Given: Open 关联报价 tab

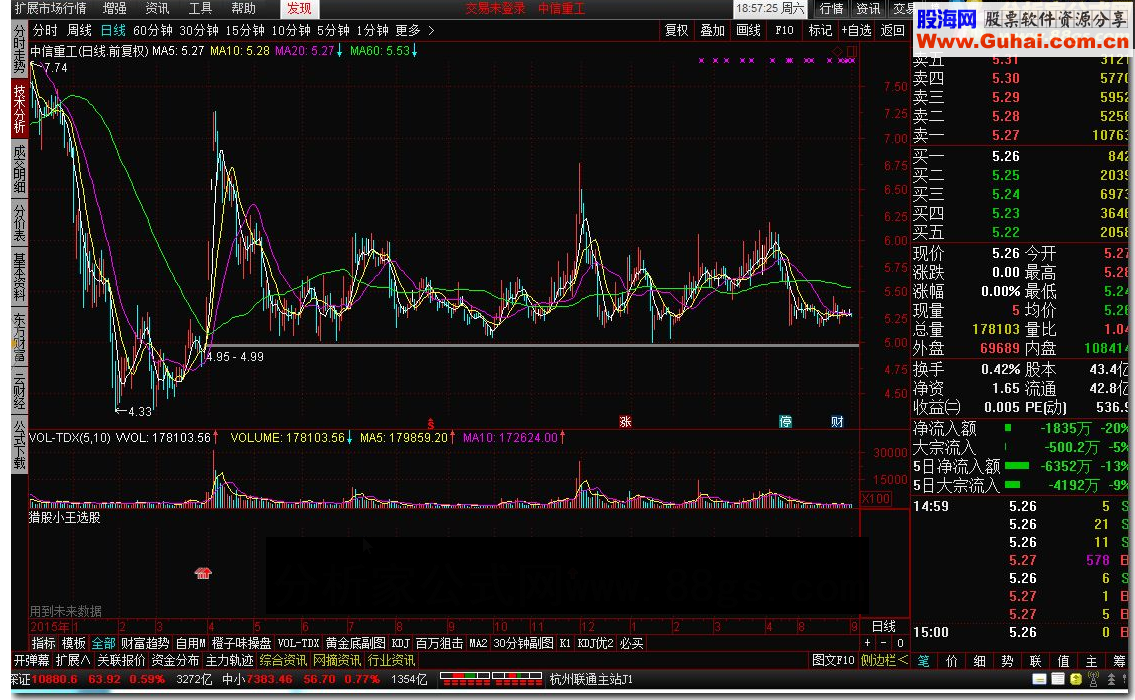Looking at the screenshot, I should [121, 660].
